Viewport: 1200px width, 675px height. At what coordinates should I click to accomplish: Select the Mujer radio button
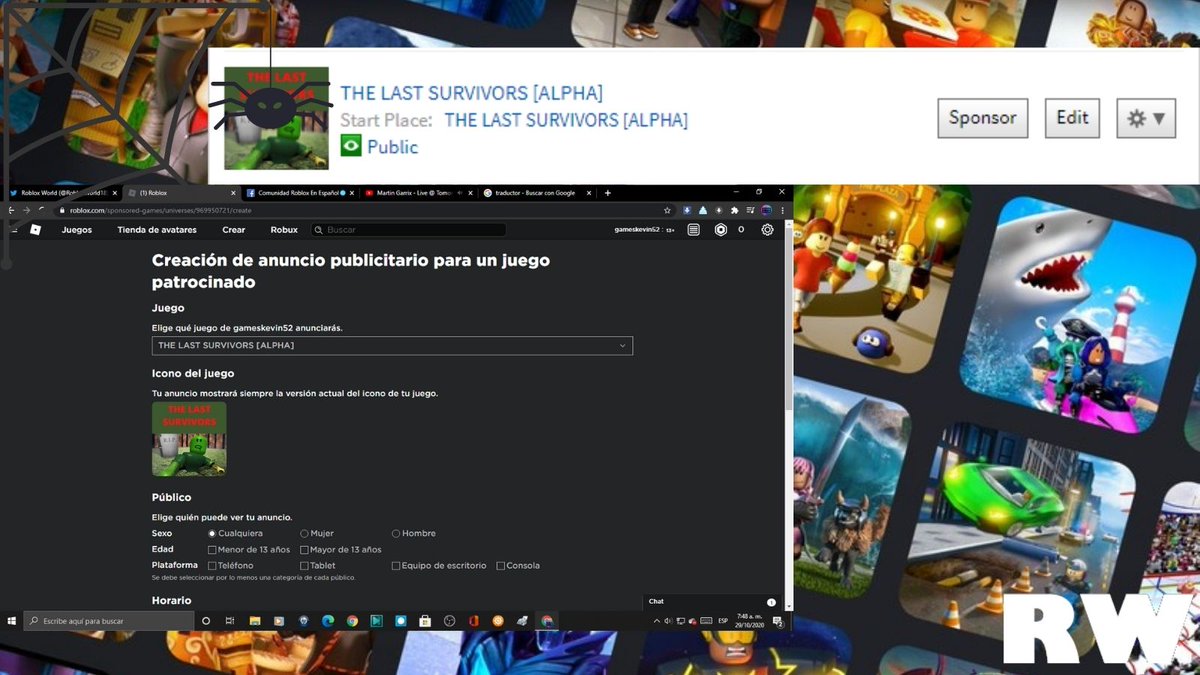304,534
